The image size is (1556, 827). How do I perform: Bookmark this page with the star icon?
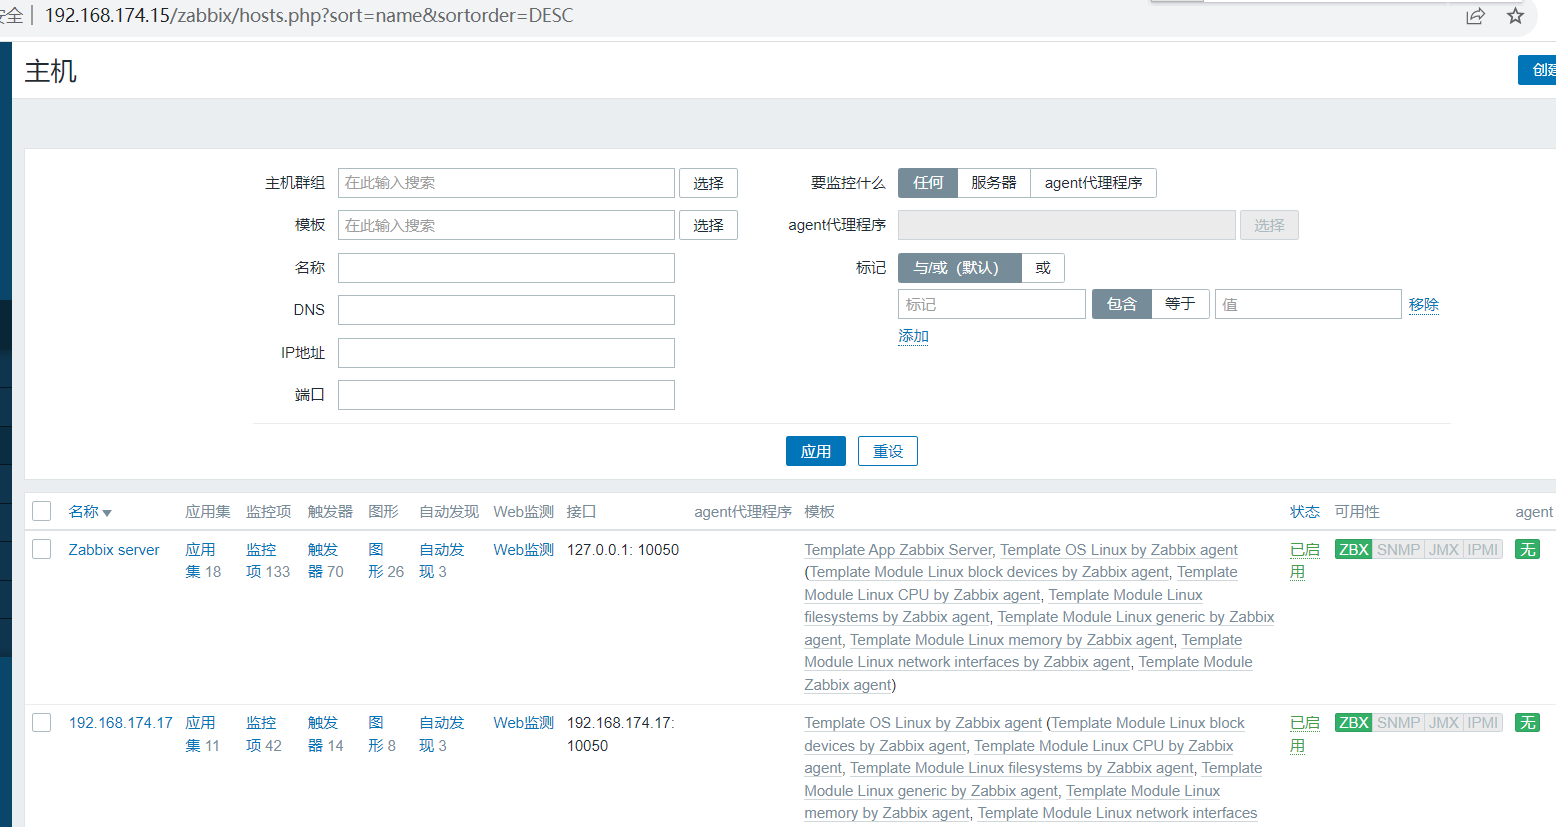click(1516, 16)
